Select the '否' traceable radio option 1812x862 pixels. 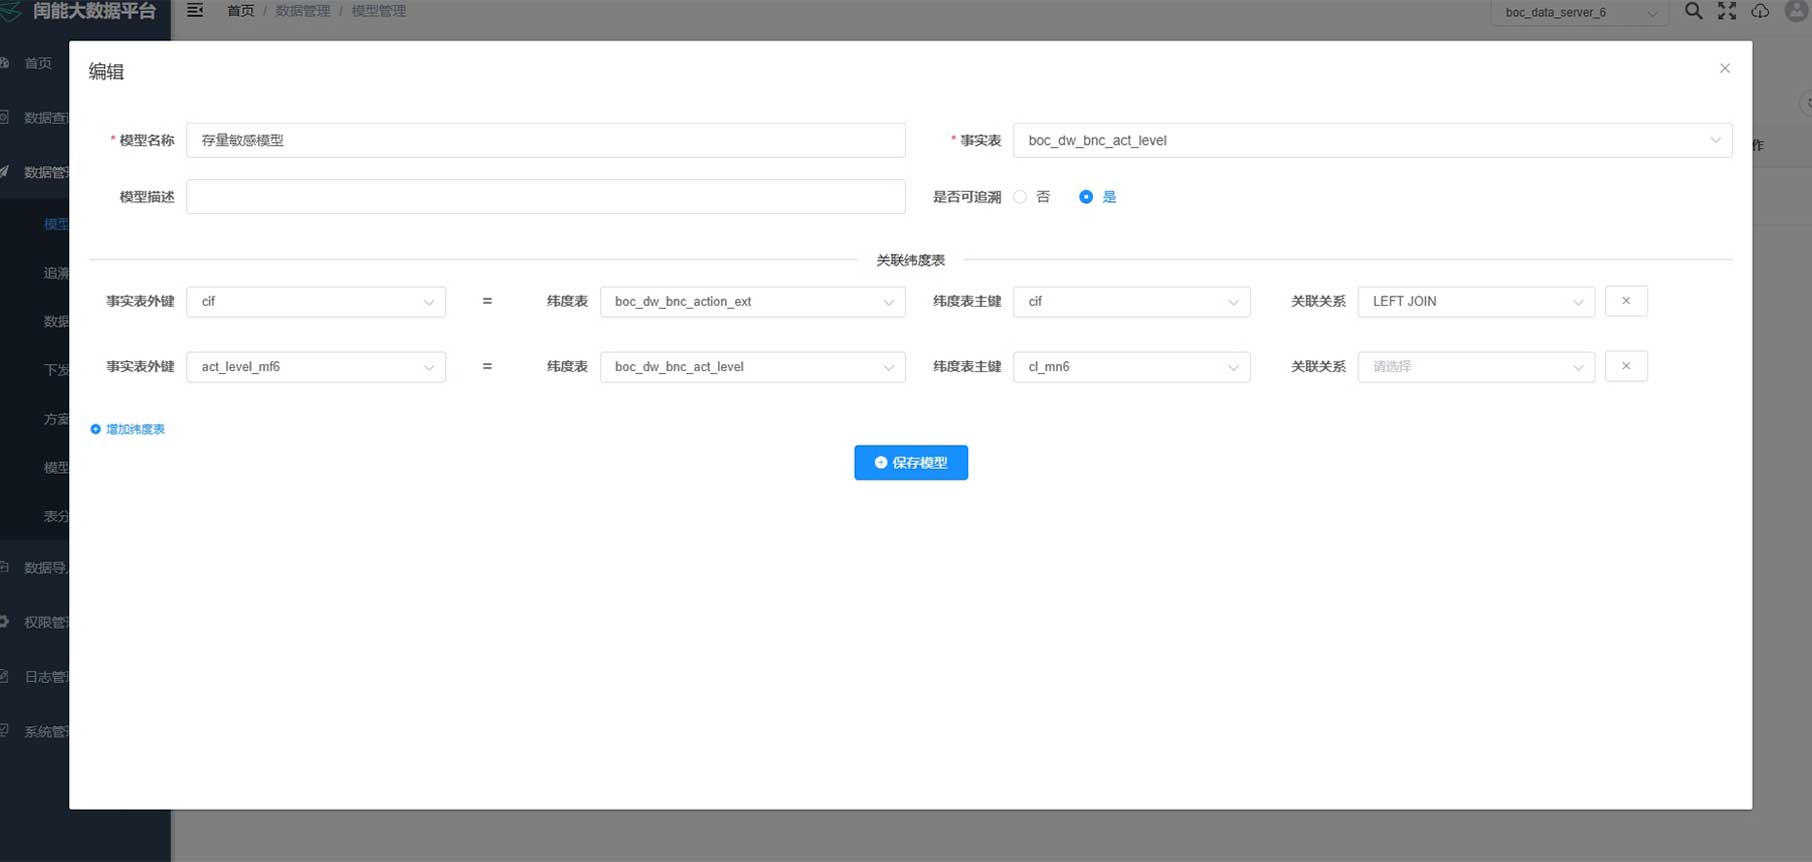click(x=1020, y=197)
